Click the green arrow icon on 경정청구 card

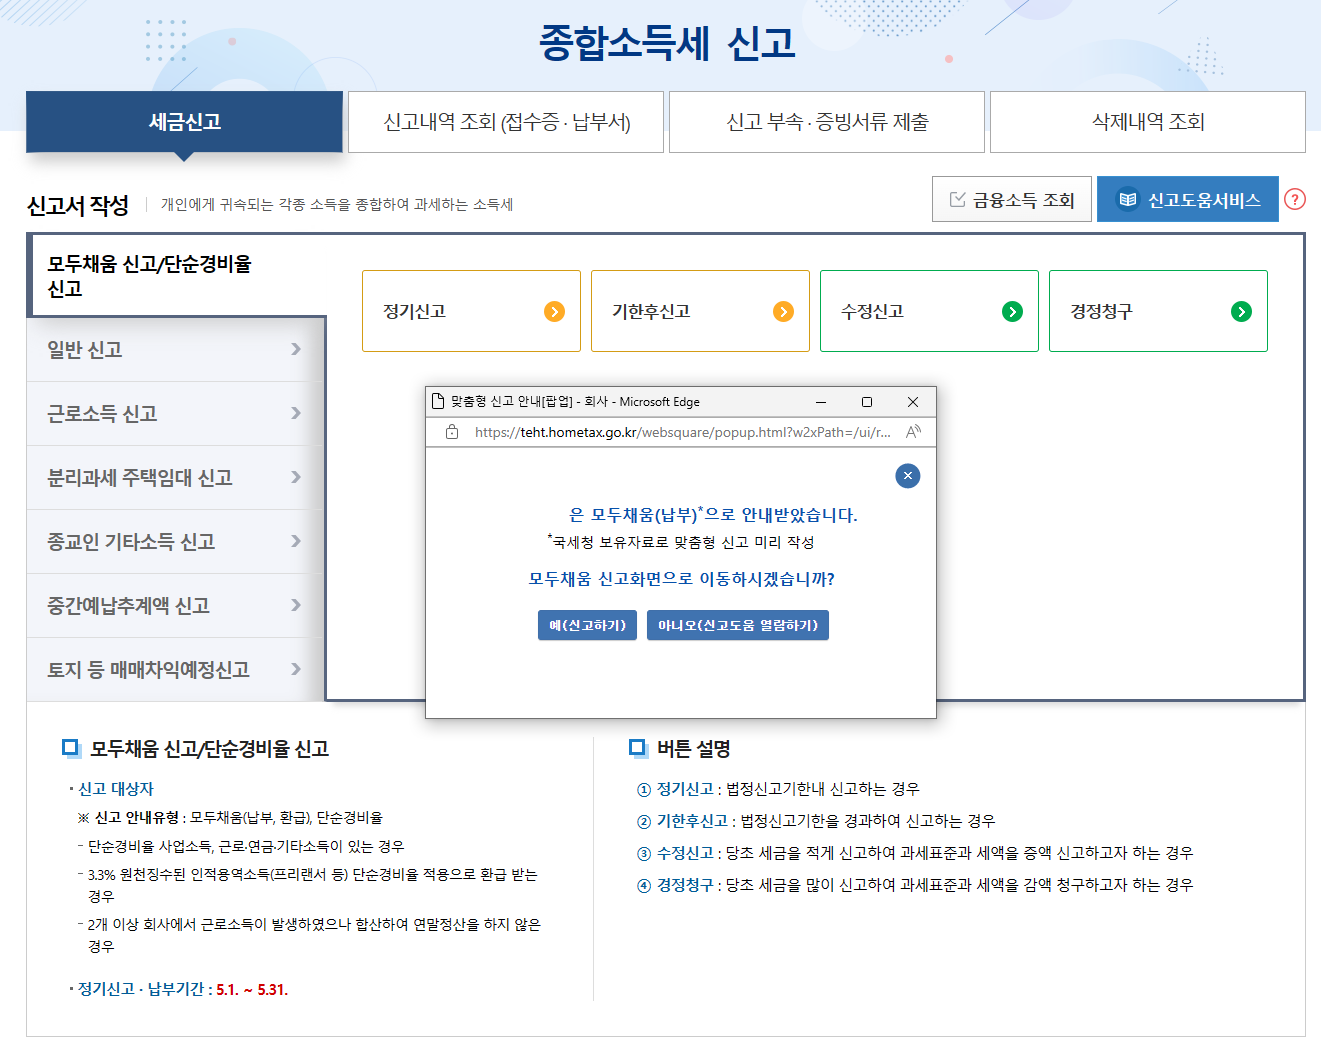click(x=1241, y=311)
